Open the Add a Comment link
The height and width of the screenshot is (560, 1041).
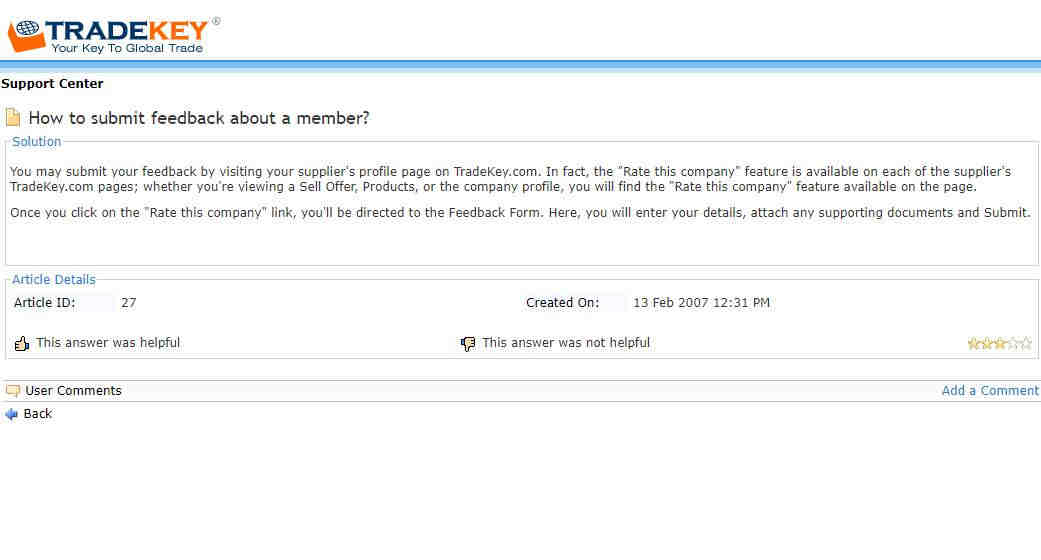(x=990, y=391)
